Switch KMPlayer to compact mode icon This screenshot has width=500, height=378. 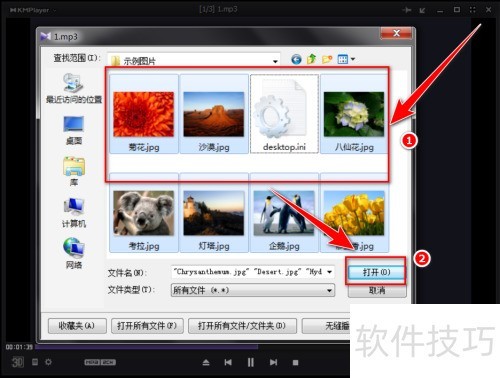pyautogui.click(x=423, y=10)
